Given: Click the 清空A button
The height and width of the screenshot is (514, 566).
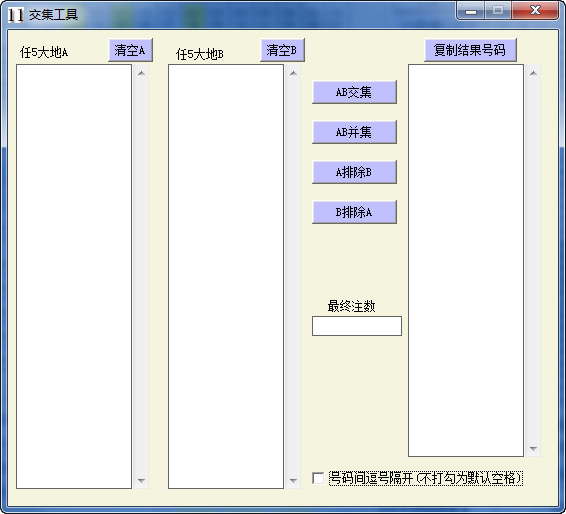Looking at the screenshot, I should pos(130,50).
